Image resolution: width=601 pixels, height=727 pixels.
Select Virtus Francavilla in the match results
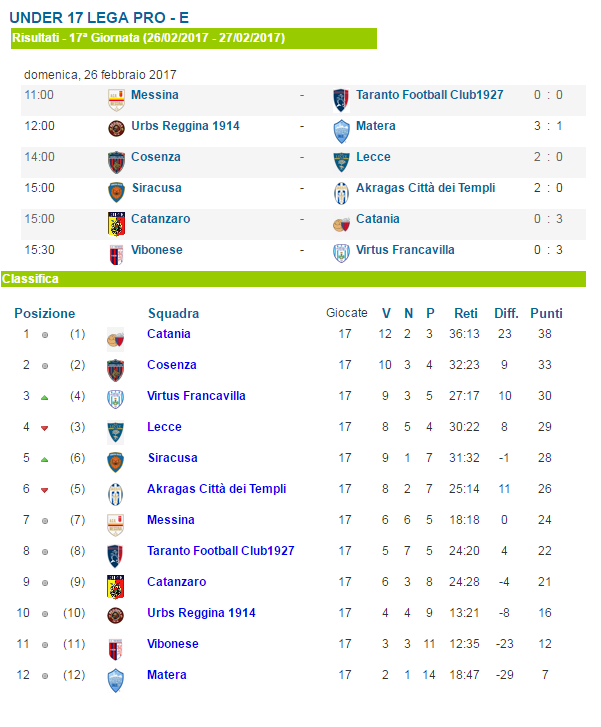tap(405, 250)
